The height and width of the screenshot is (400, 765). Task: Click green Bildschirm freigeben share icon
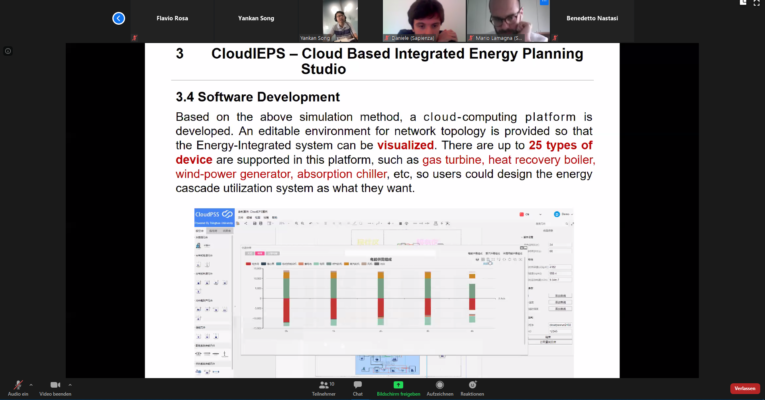397,385
